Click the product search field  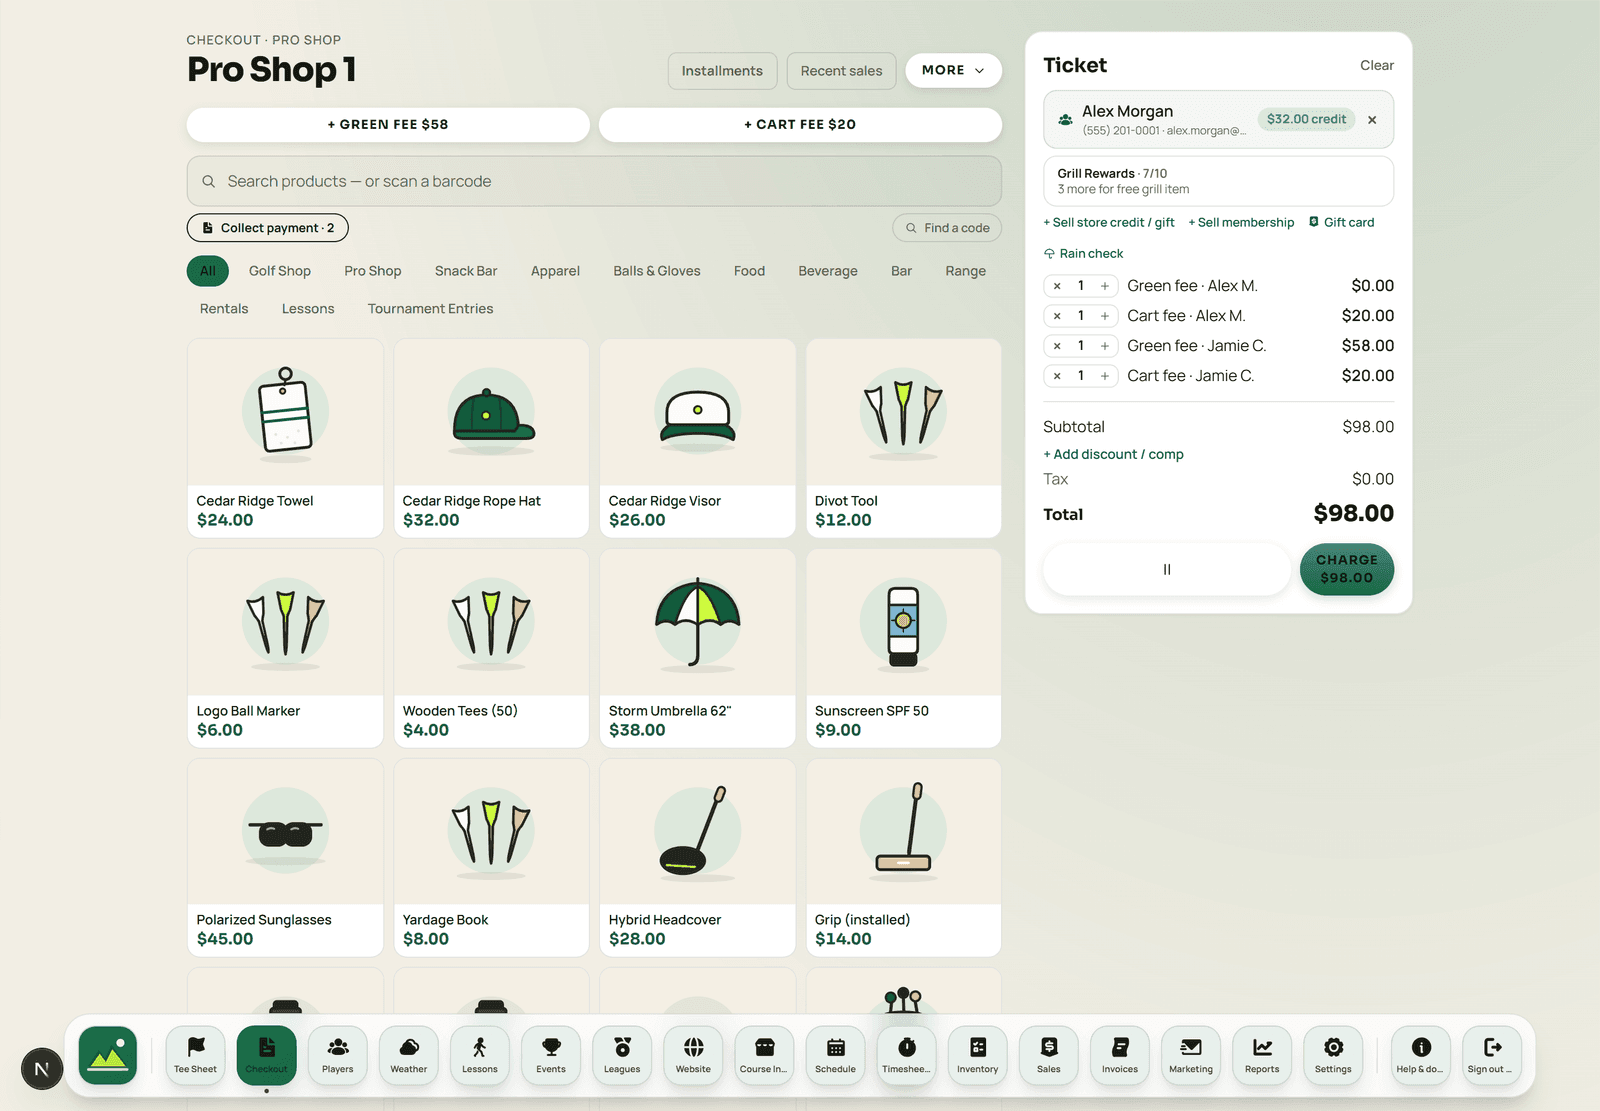594,181
